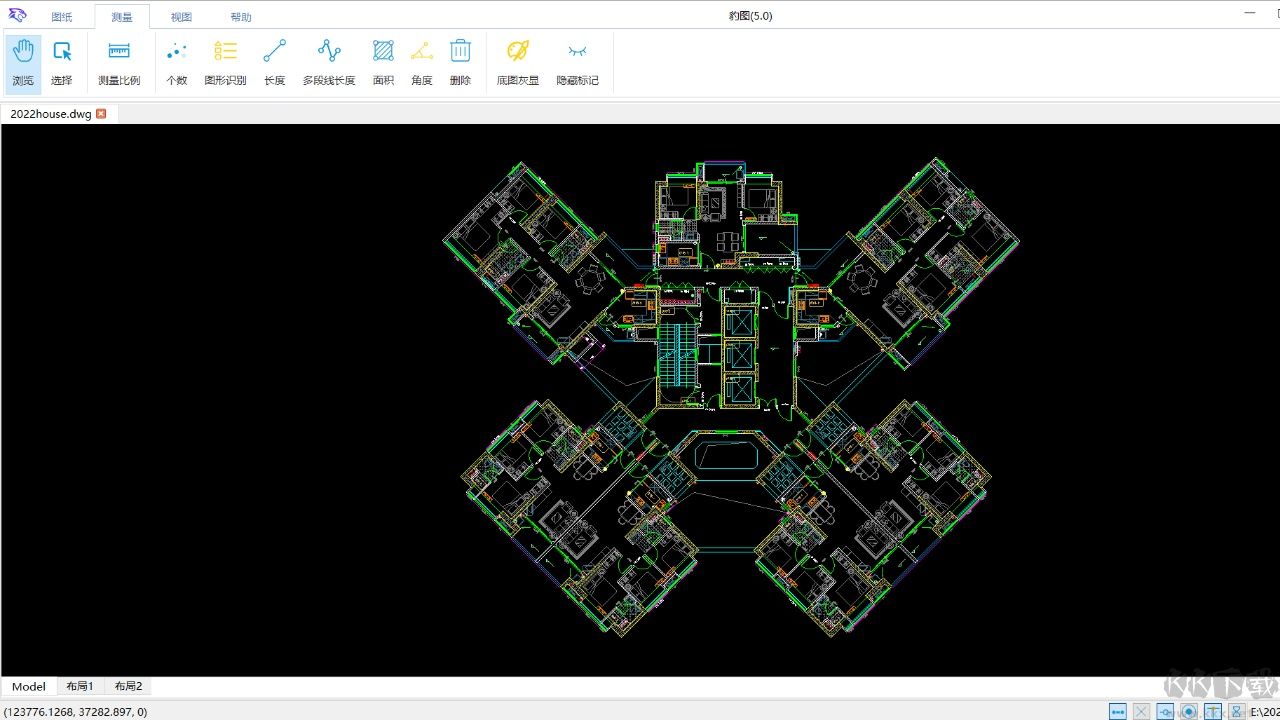Open the 图纸 ribbon tab

pos(62,17)
